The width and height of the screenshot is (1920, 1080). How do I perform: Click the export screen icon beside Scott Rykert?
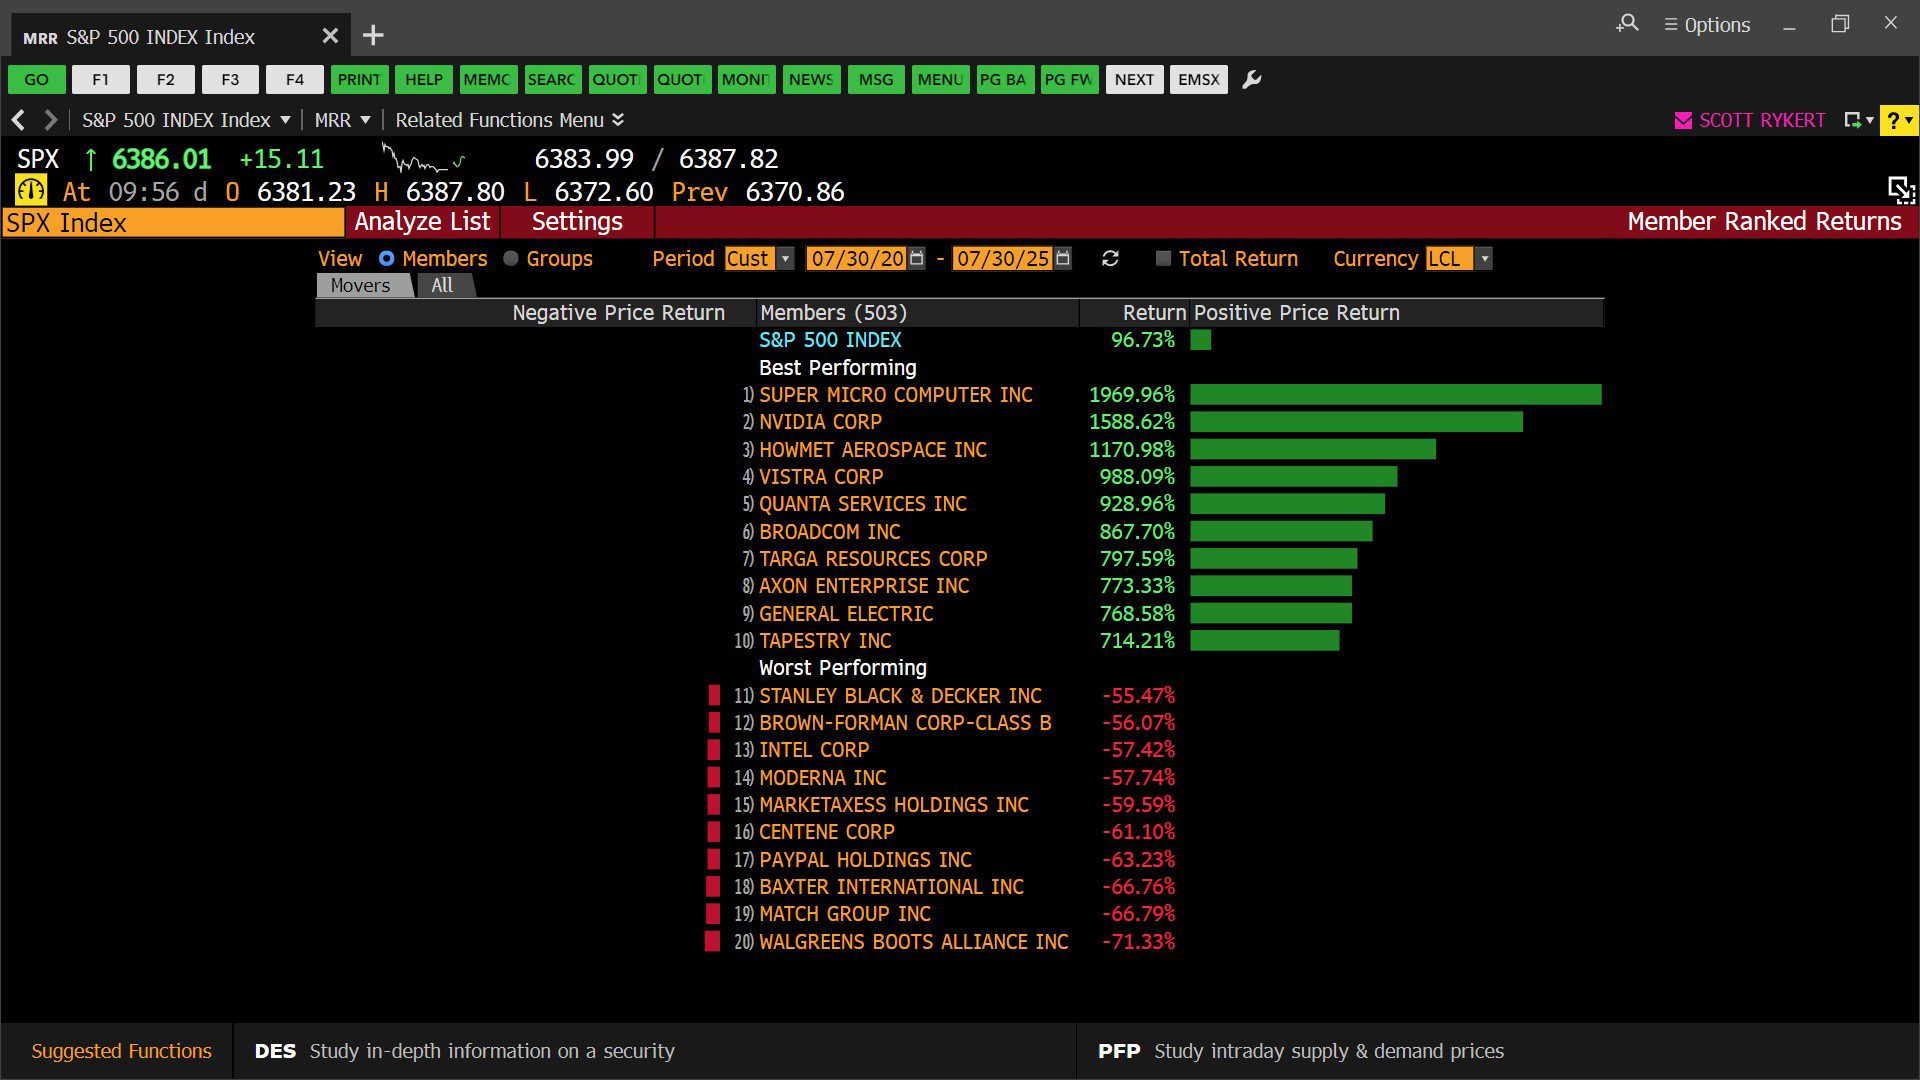click(x=1852, y=120)
